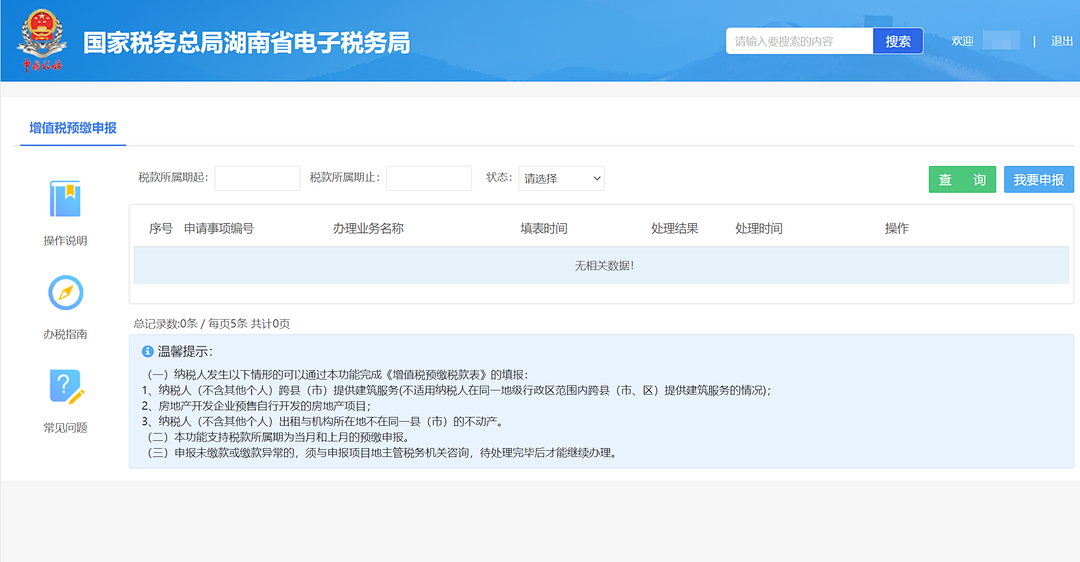
Task: Select the 增值税预缴申报 tab
Action: click(x=73, y=128)
